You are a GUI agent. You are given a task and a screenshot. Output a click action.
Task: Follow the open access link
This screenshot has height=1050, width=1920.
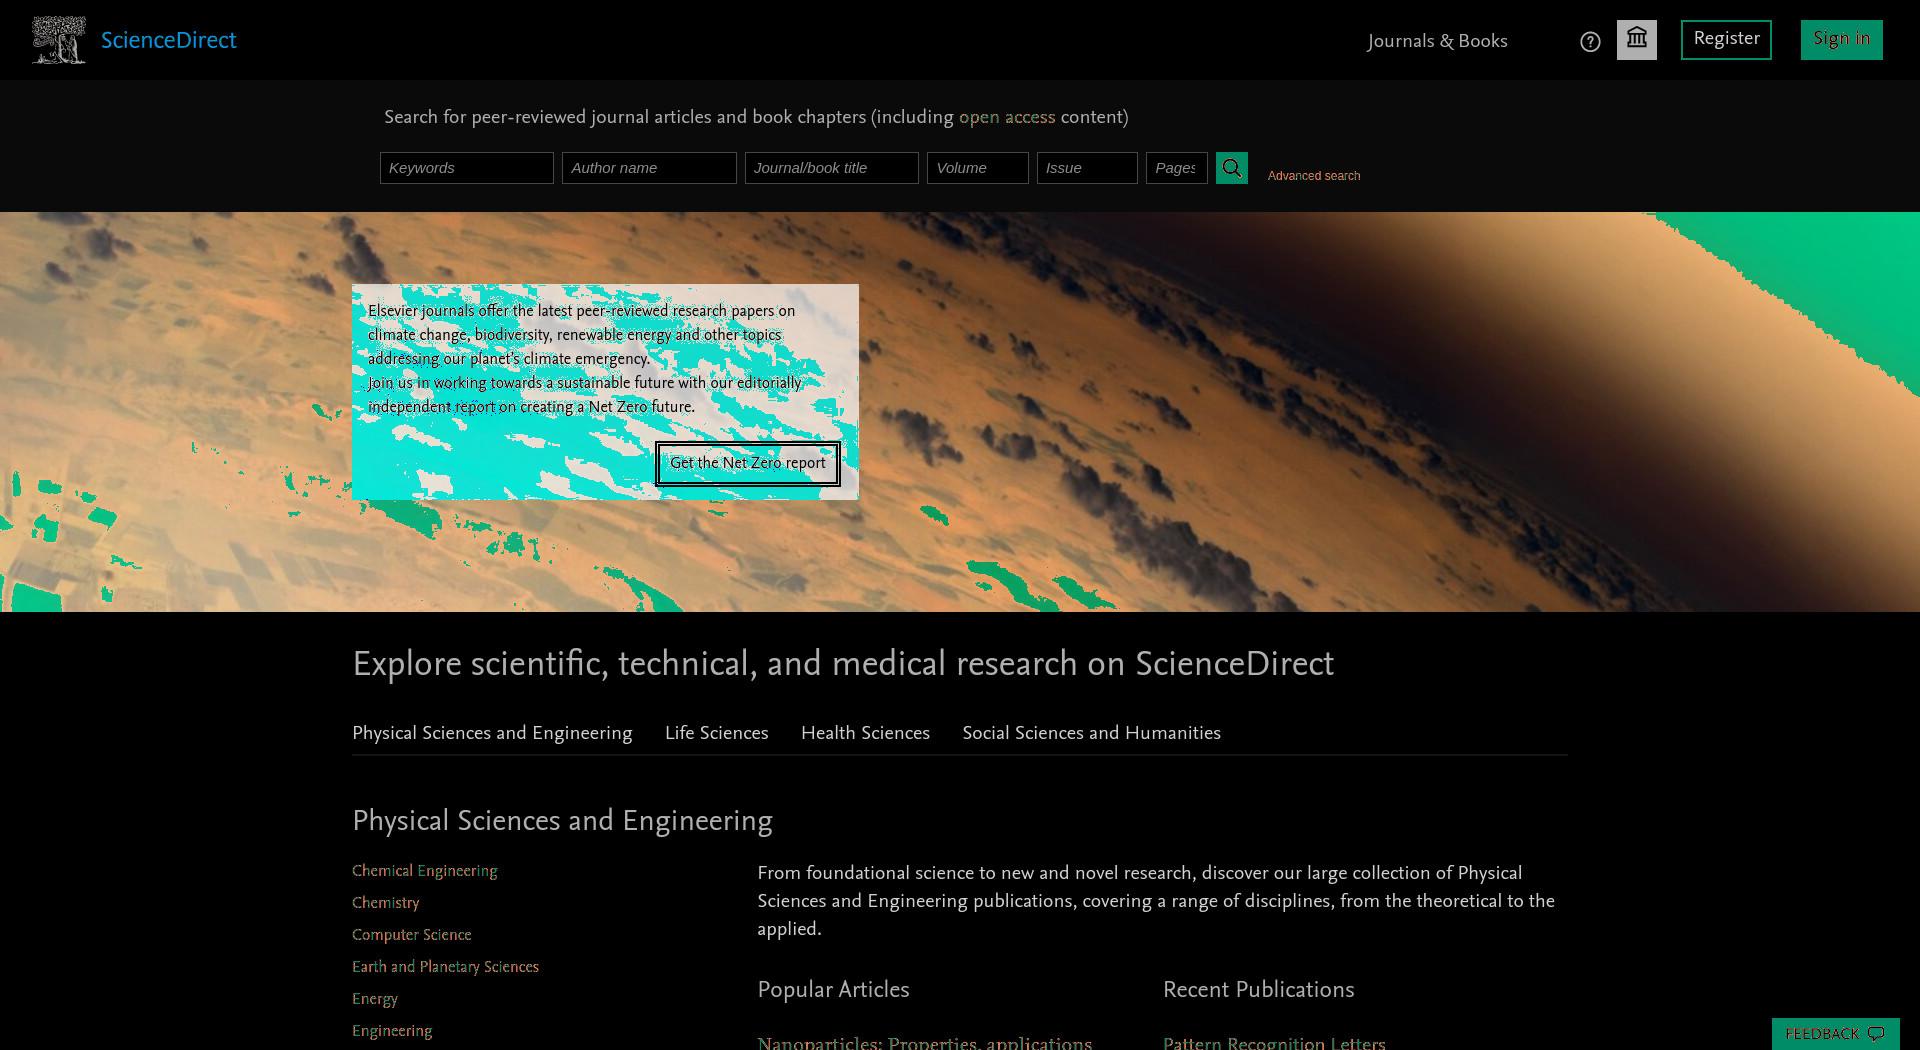click(x=1007, y=117)
